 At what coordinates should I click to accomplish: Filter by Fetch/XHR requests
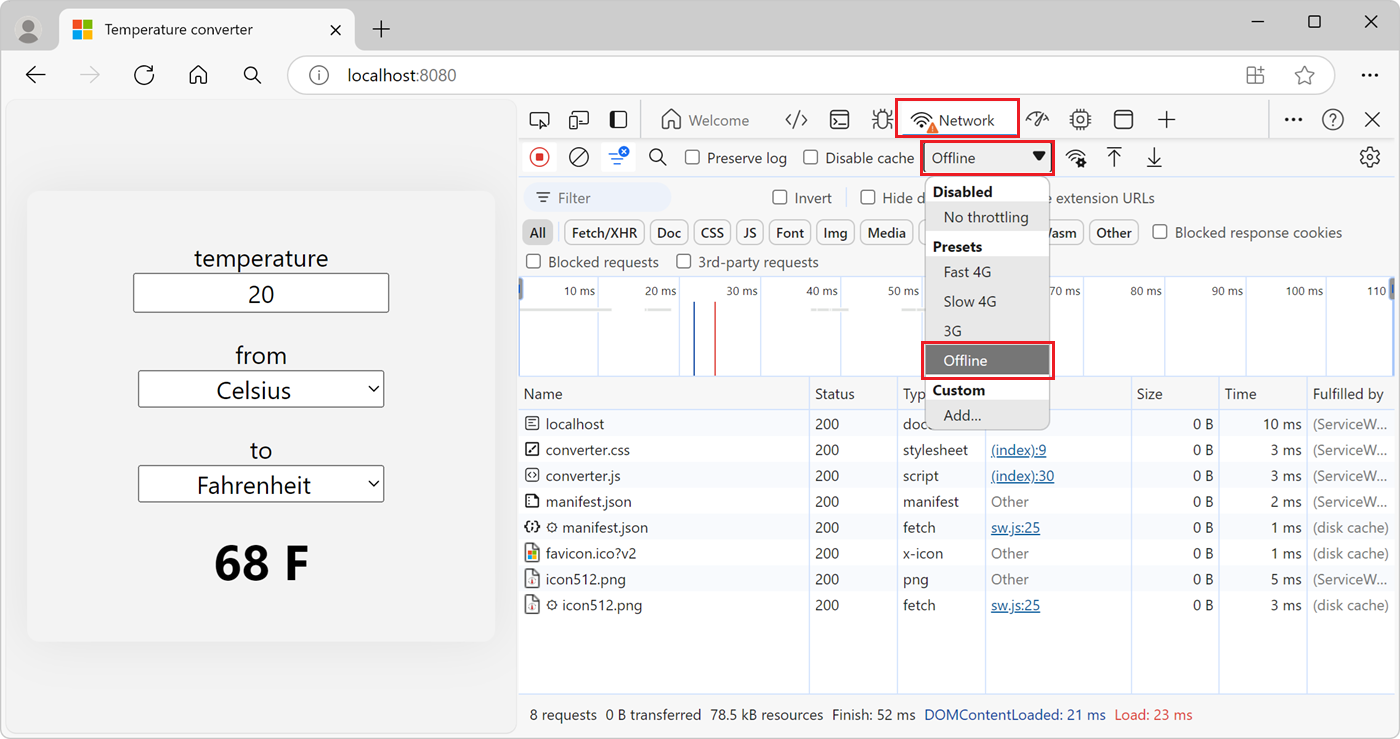[604, 232]
